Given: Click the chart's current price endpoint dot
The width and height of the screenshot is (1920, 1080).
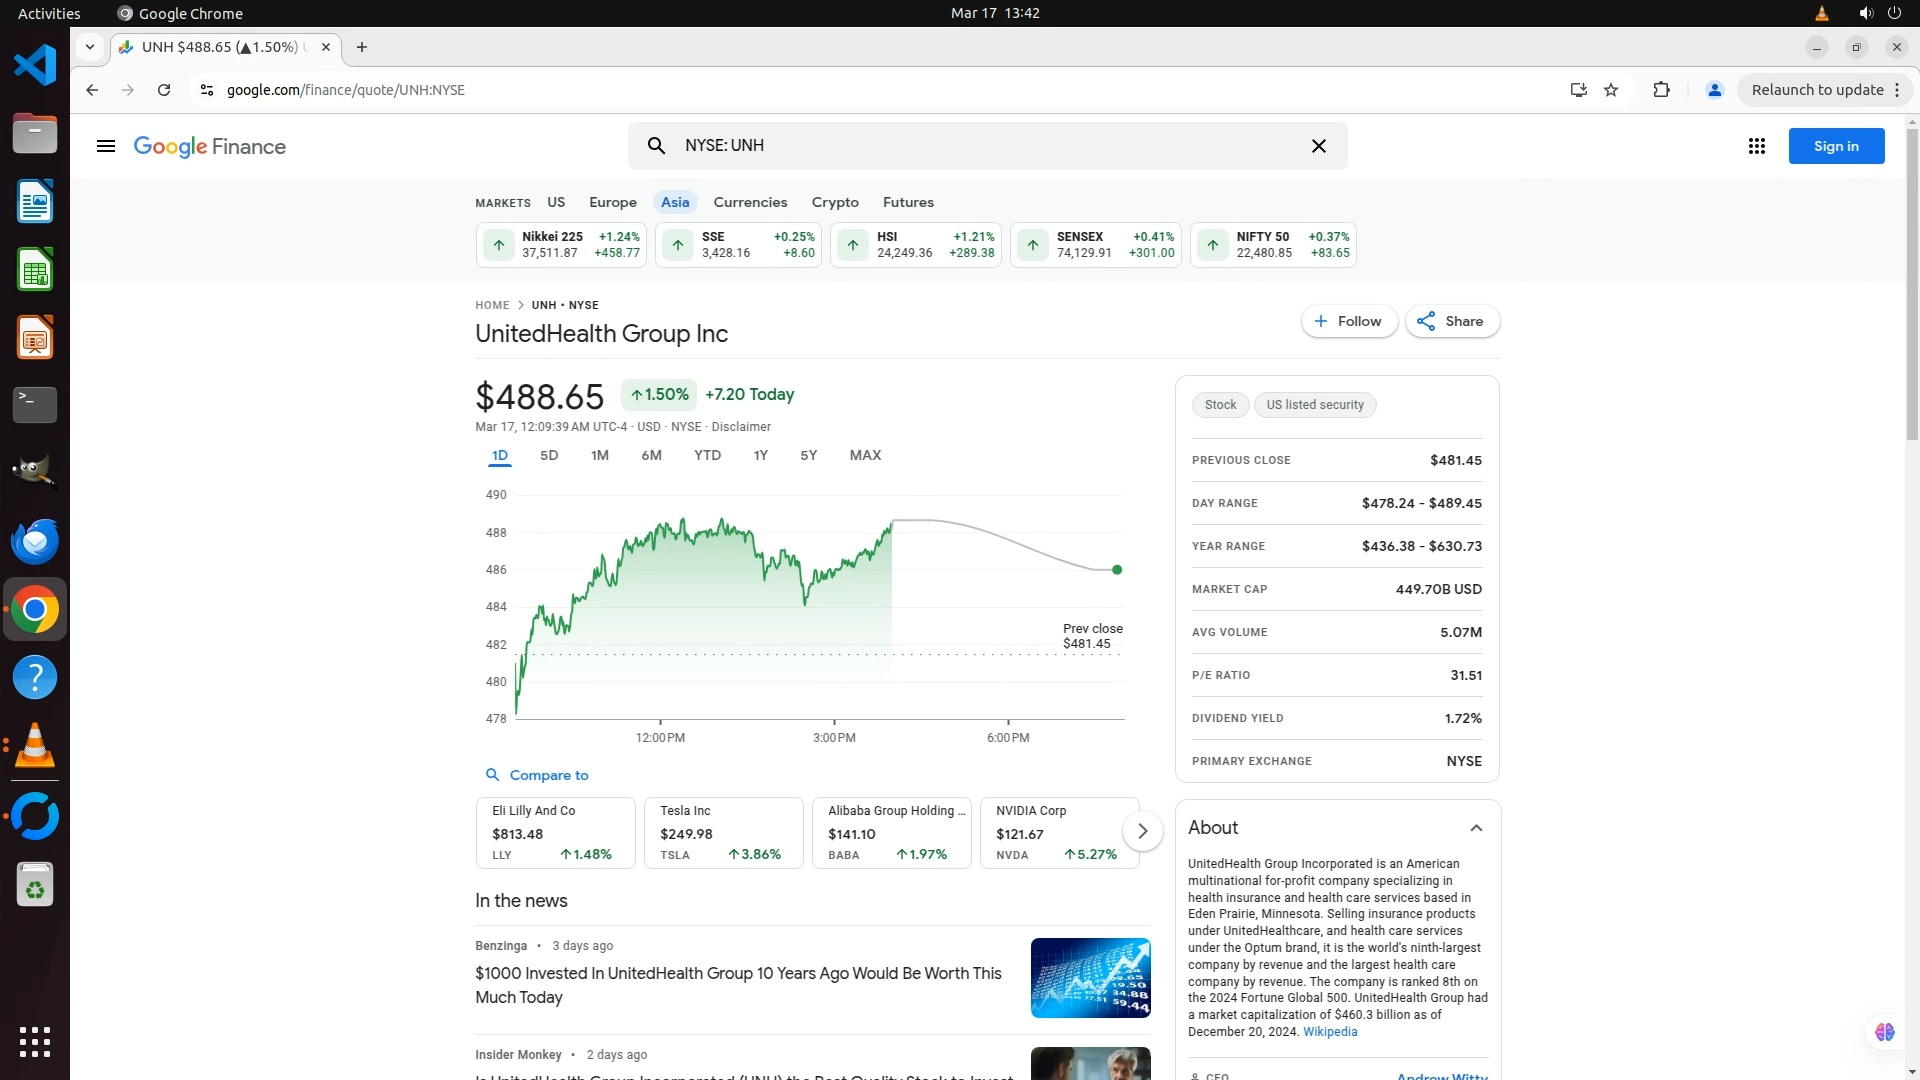Looking at the screenshot, I should point(1117,570).
